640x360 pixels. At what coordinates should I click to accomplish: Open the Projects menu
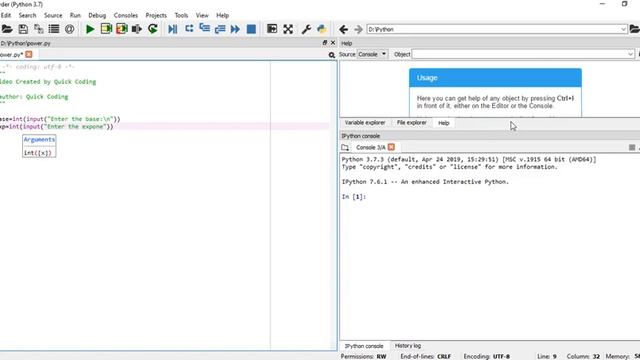pyautogui.click(x=156, y=15)
